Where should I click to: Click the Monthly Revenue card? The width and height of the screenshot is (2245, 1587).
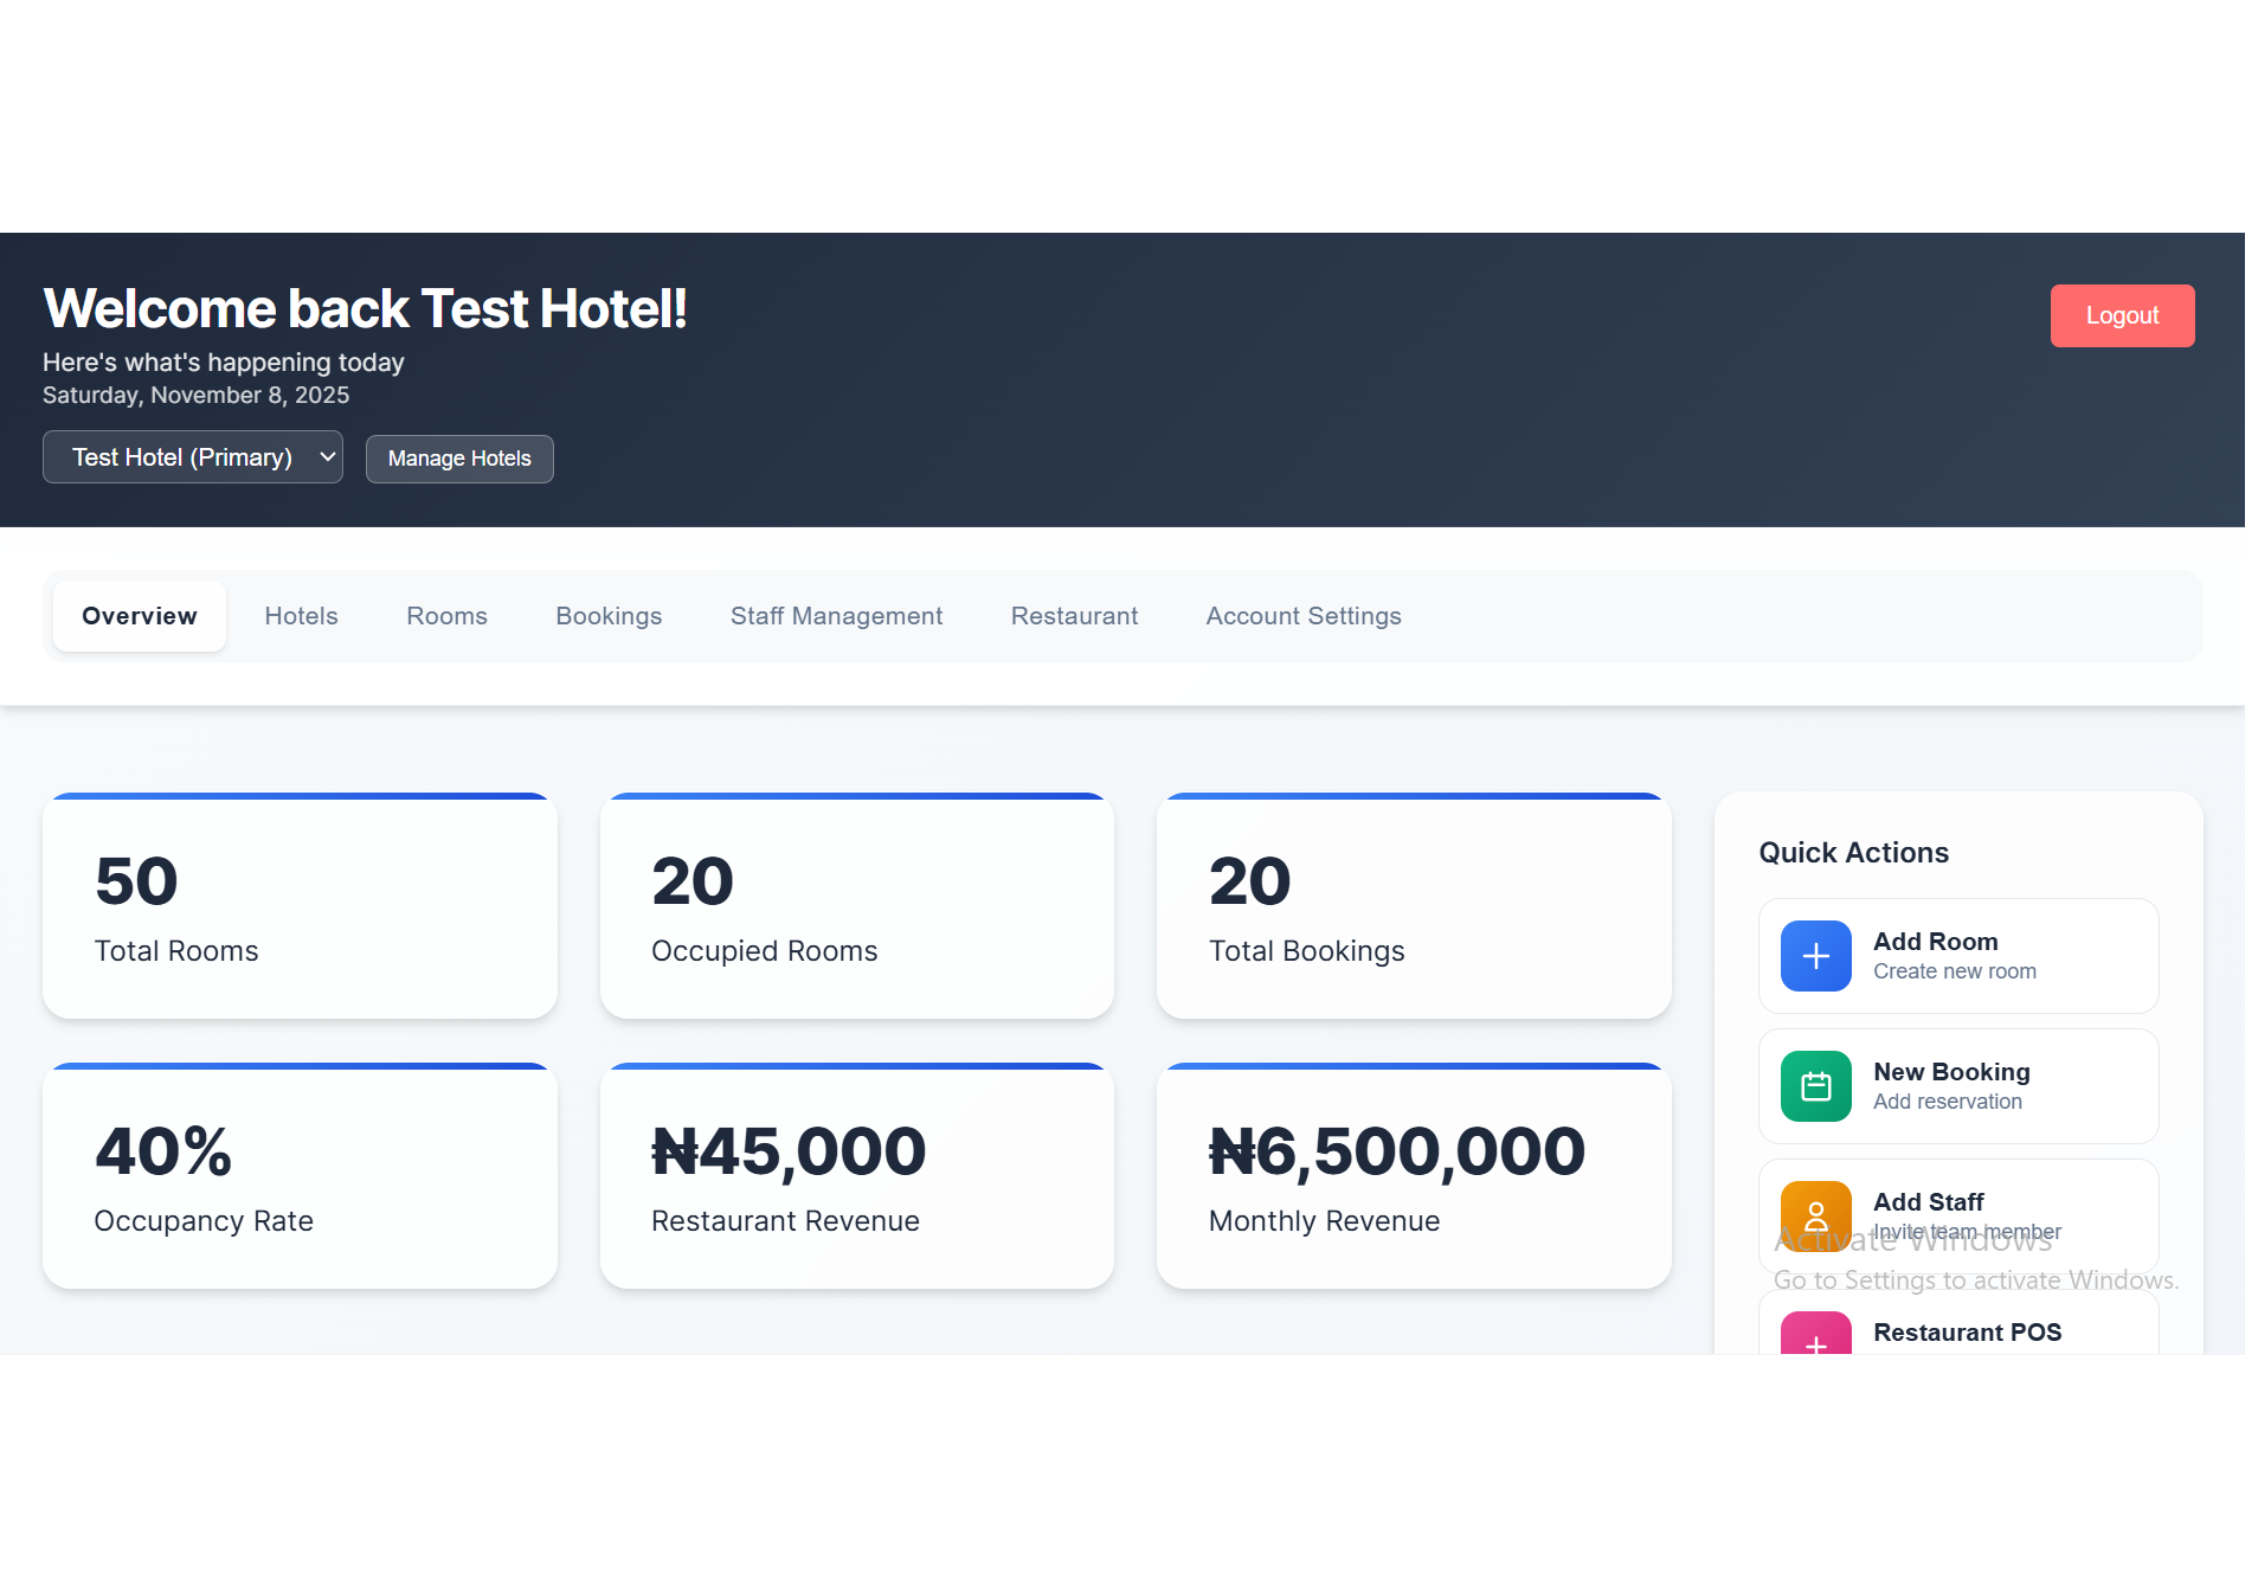(1414, 1176)
